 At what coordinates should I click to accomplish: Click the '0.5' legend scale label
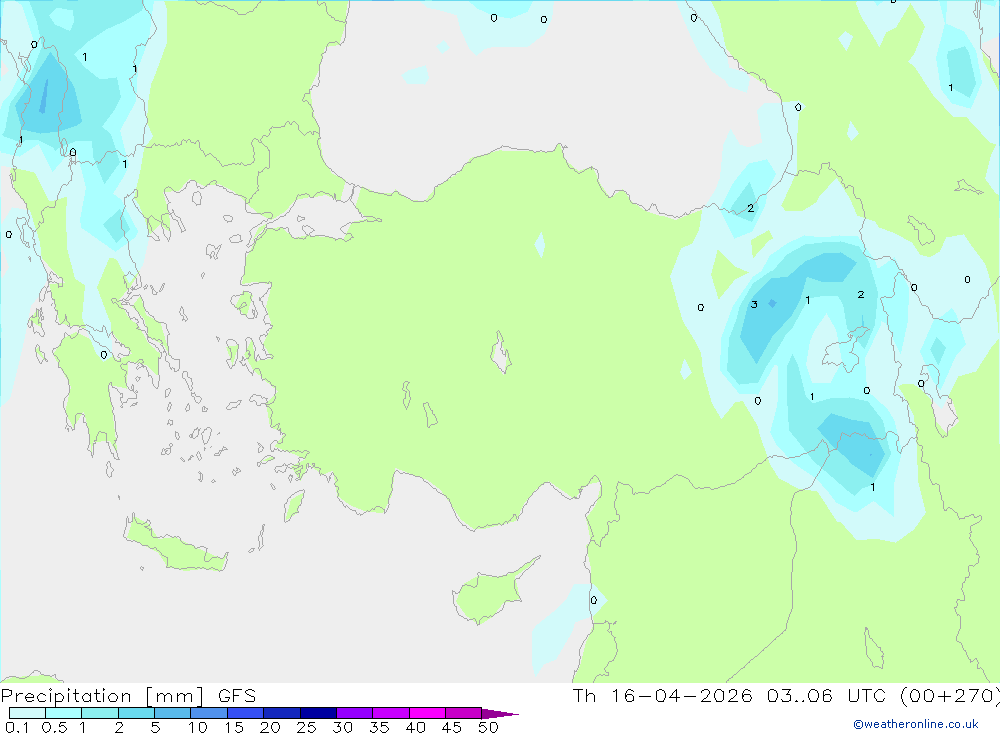pyautogui.click(x=54, y=727)
